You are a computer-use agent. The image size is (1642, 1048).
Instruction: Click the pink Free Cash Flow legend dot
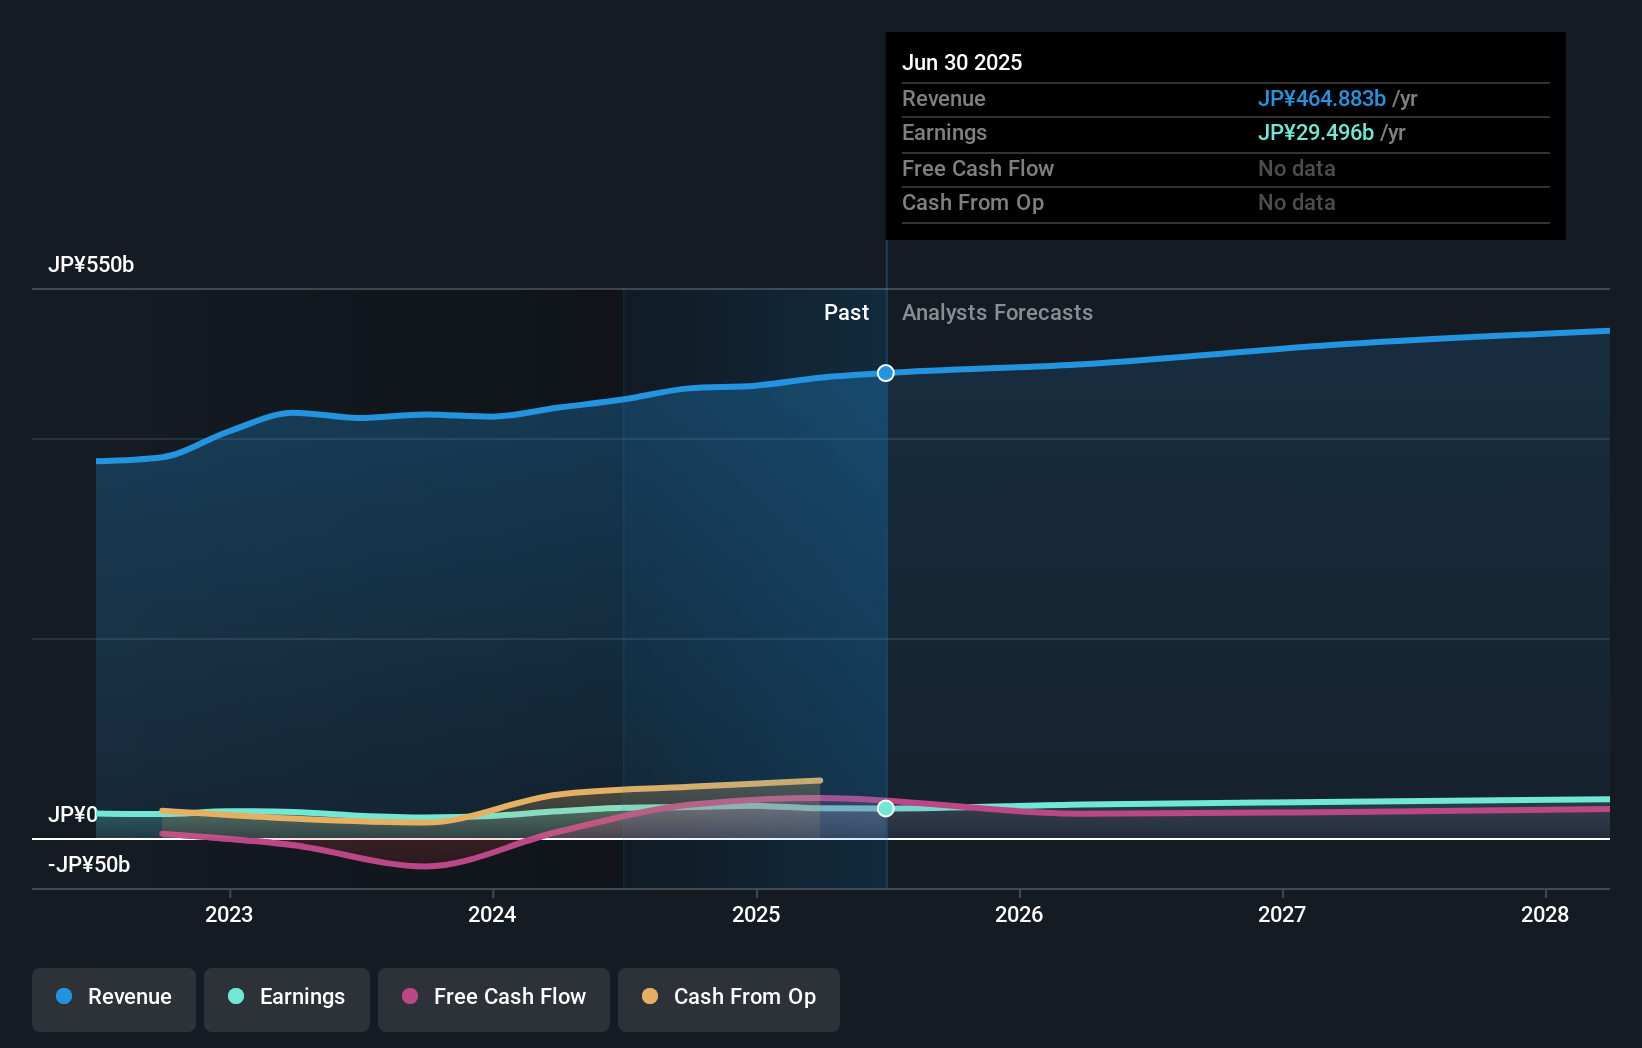pos(410,997)
